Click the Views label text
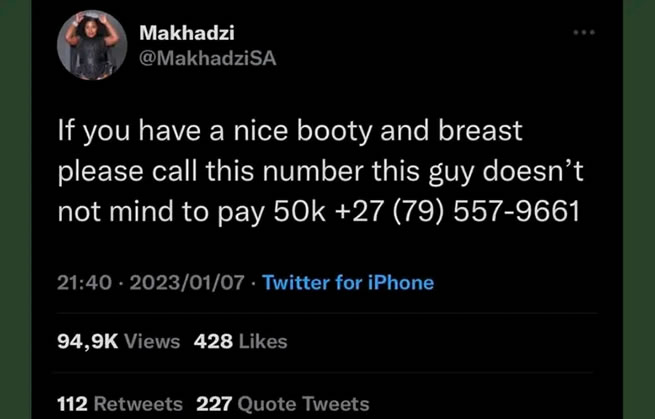The height and width of the screenshot is (419, 655). (152, 342)
